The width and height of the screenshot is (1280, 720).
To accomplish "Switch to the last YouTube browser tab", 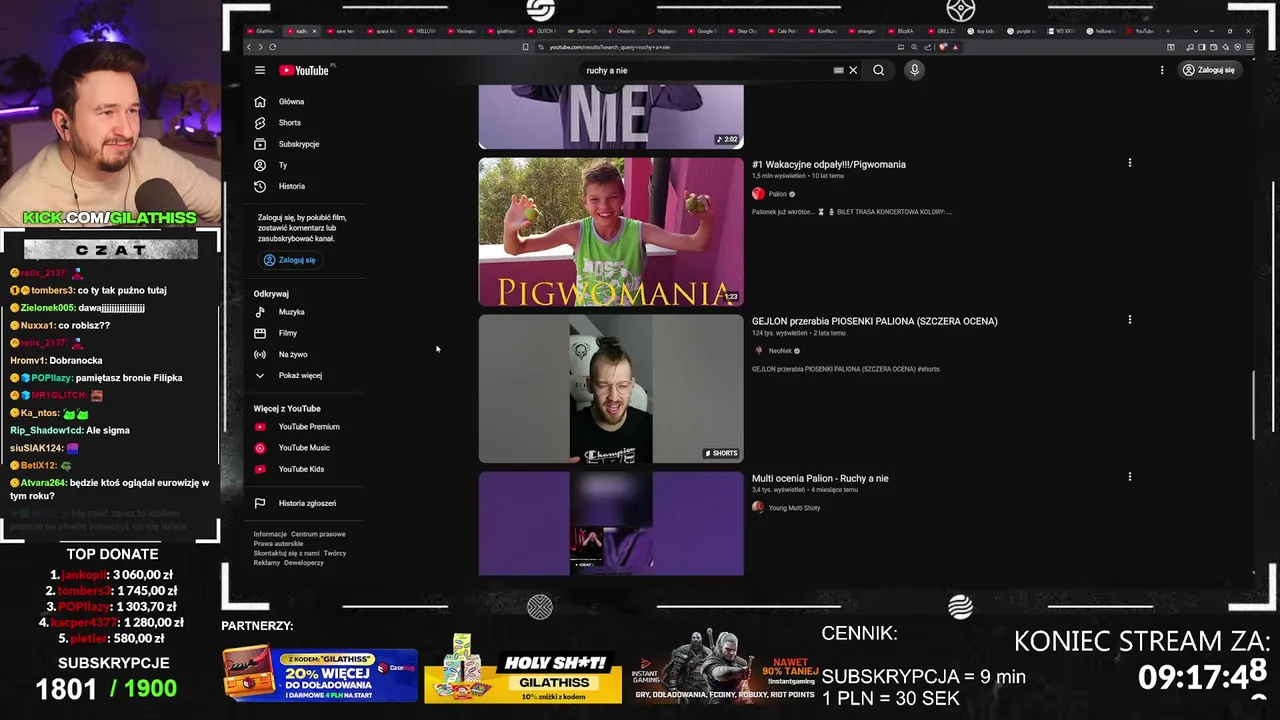I will pyautogui.click(x=1143, y=31).
